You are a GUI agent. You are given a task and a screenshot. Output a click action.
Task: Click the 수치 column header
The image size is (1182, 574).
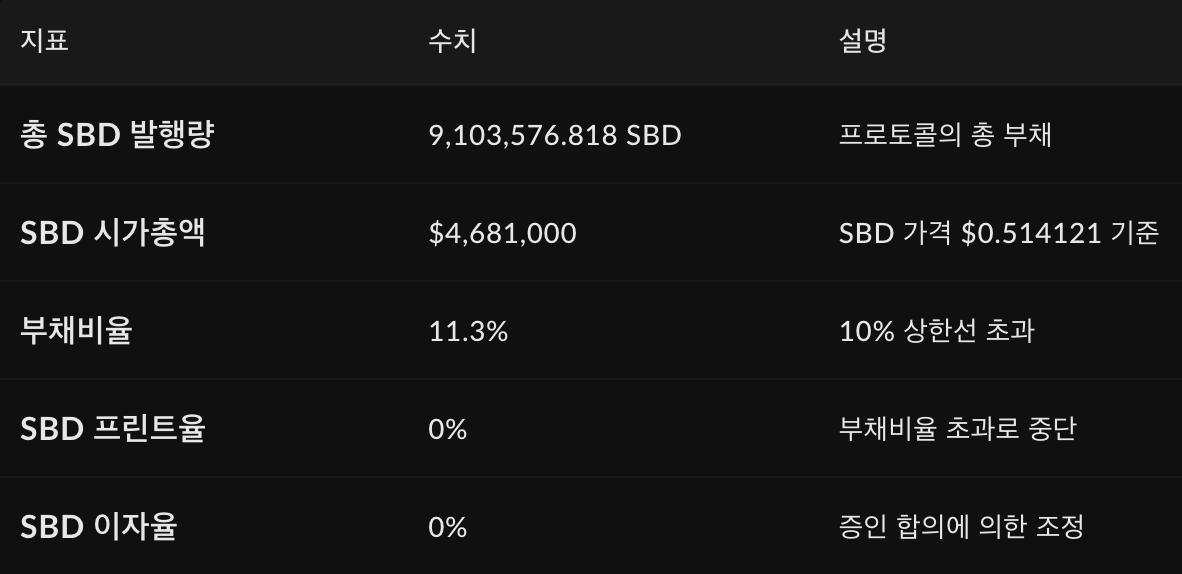point(452,40)
